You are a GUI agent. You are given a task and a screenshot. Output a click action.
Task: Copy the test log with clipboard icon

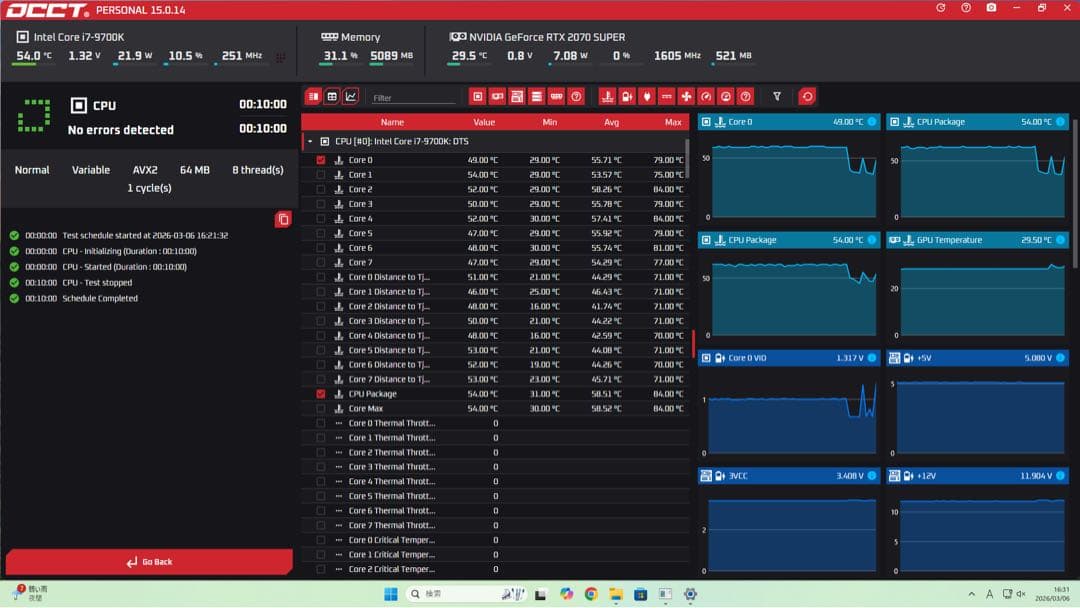pyautogui.click(x=283, y=219)
